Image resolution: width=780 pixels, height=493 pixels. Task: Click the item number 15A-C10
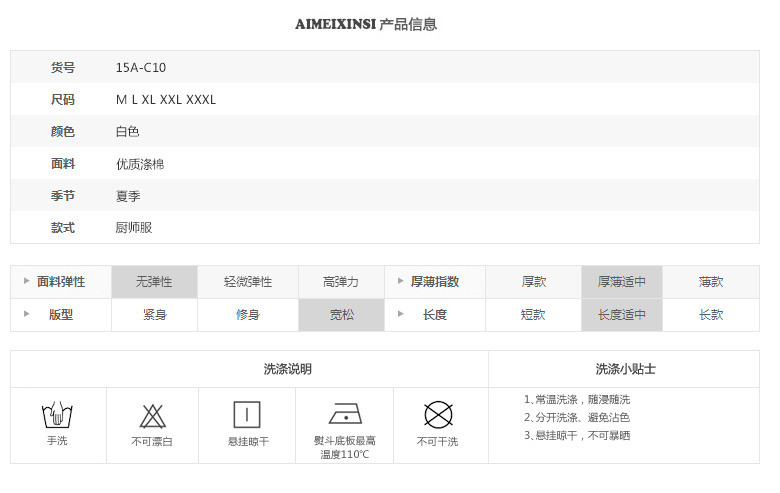(141, 67)
